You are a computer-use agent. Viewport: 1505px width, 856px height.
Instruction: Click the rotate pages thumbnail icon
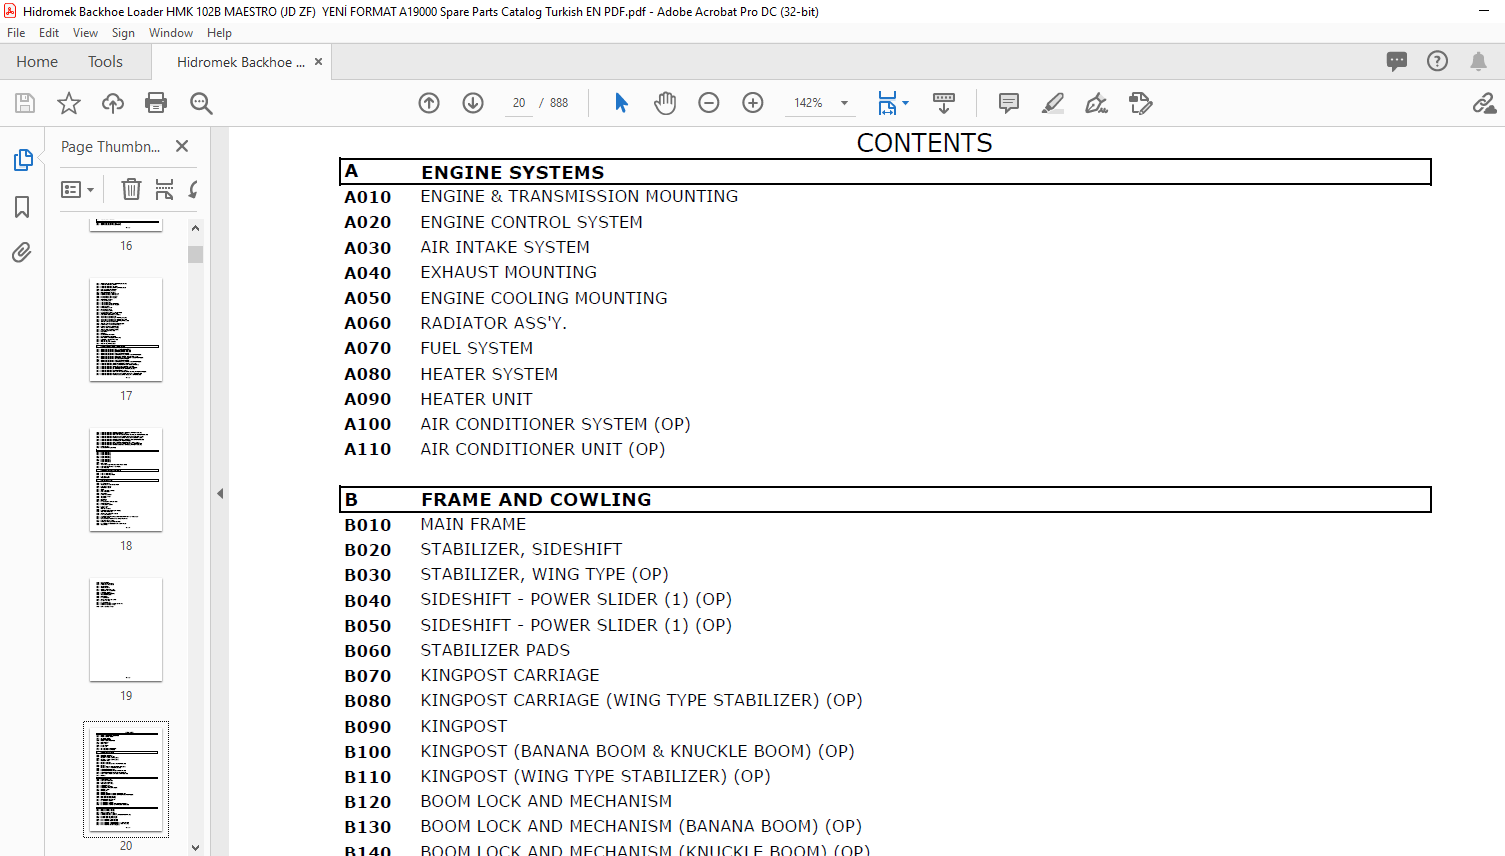[x=192, y=189]
